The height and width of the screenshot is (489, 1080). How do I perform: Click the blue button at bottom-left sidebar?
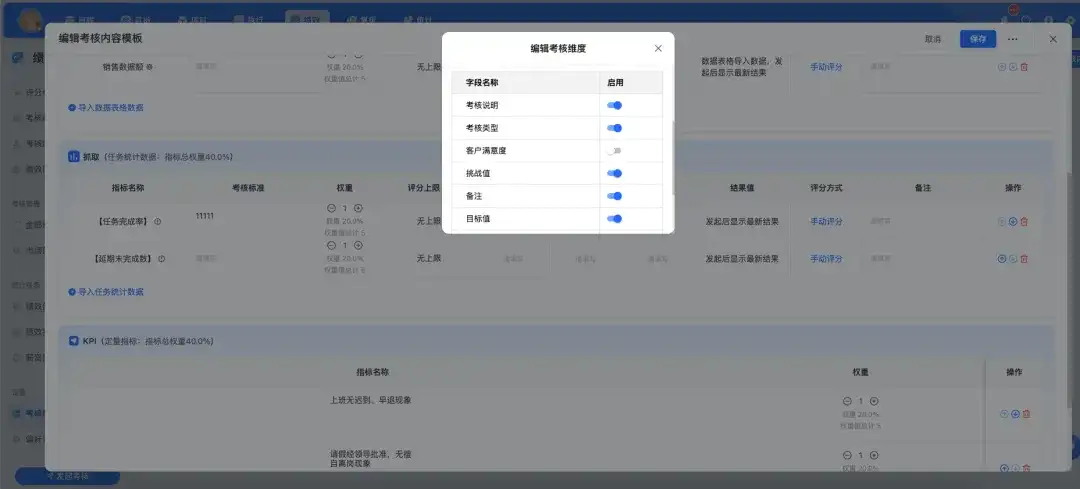pyautogui.click(x=68, y=476)
